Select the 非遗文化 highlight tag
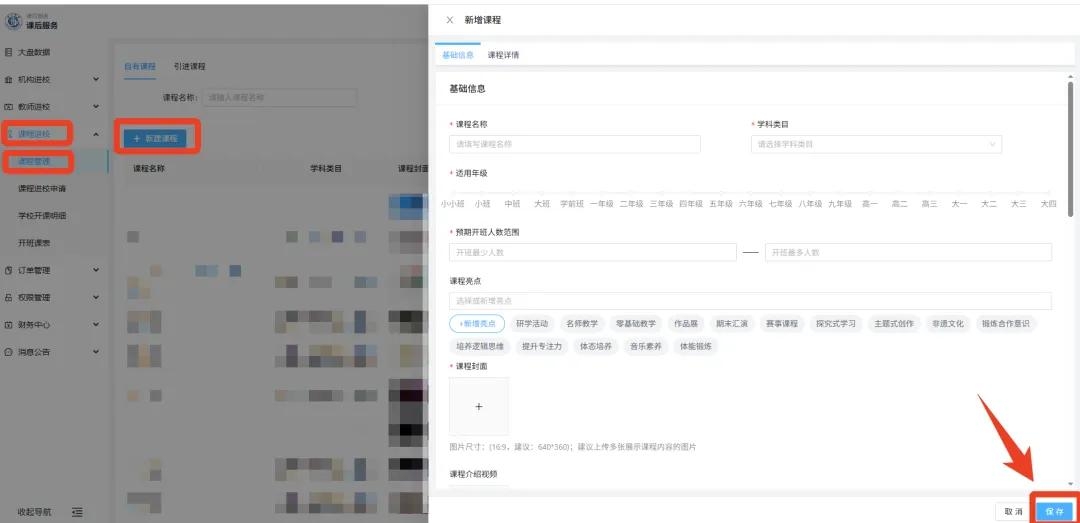Image resolution: width=1080 pixels, height=523 pixels. pyautogui.click(x=947, y=324)
